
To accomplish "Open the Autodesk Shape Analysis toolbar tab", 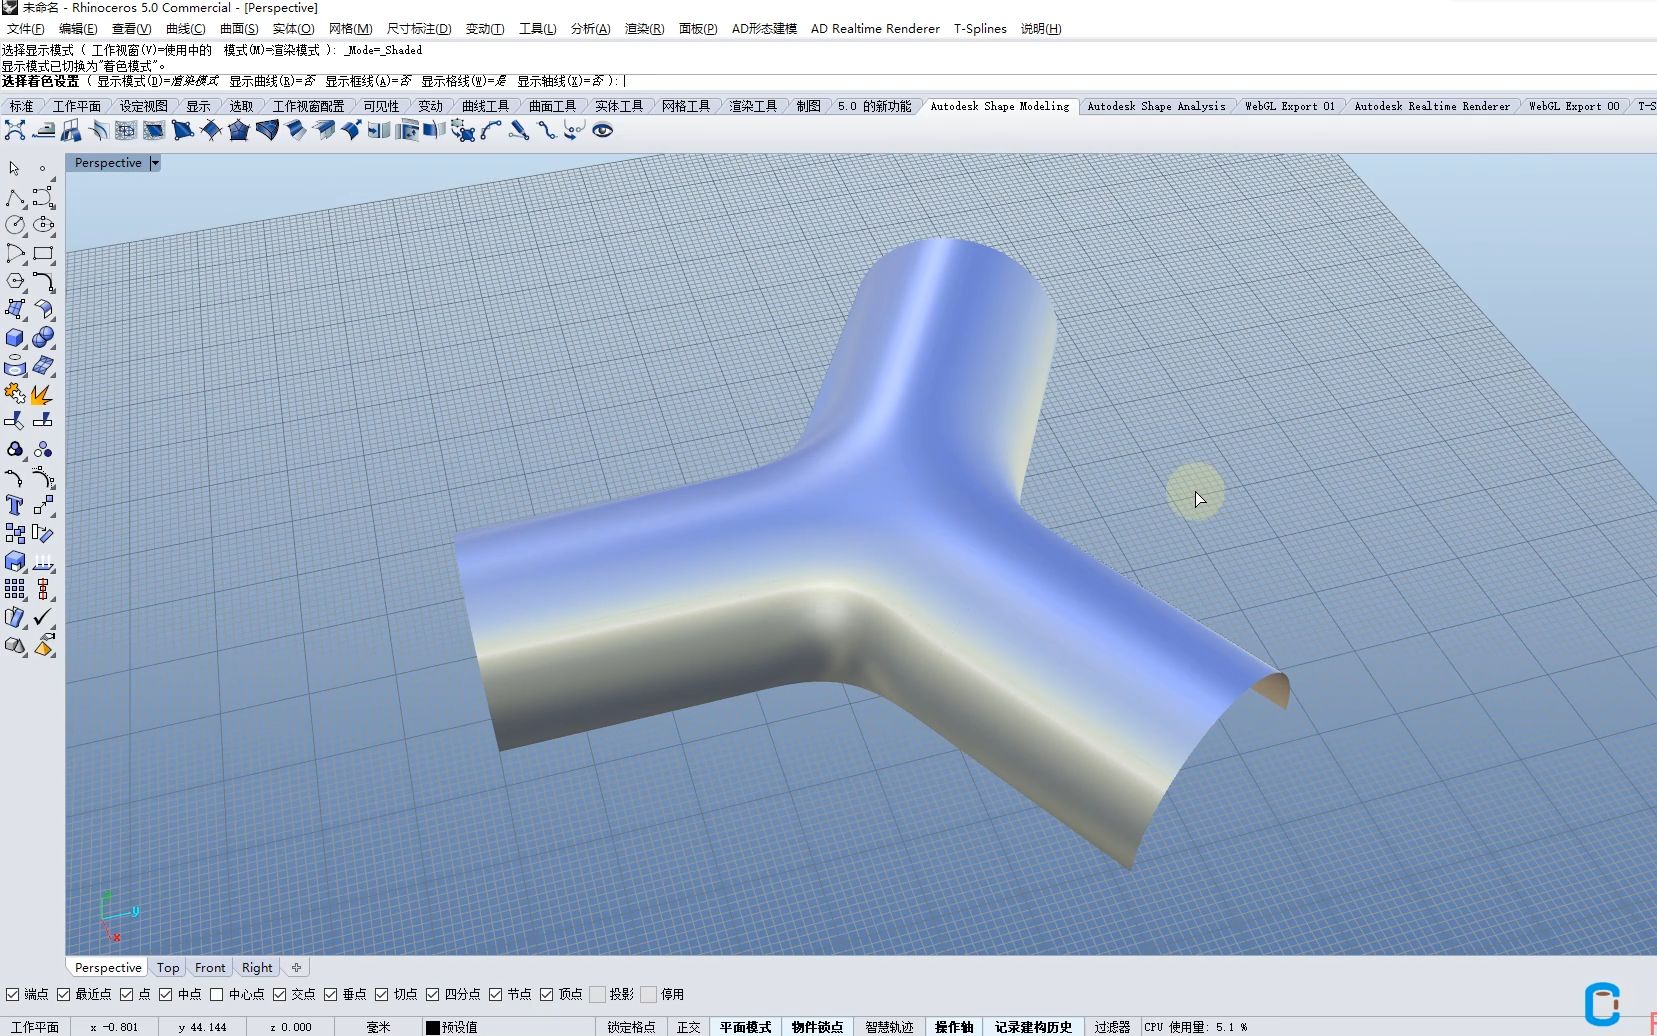I will [1156, 106].
